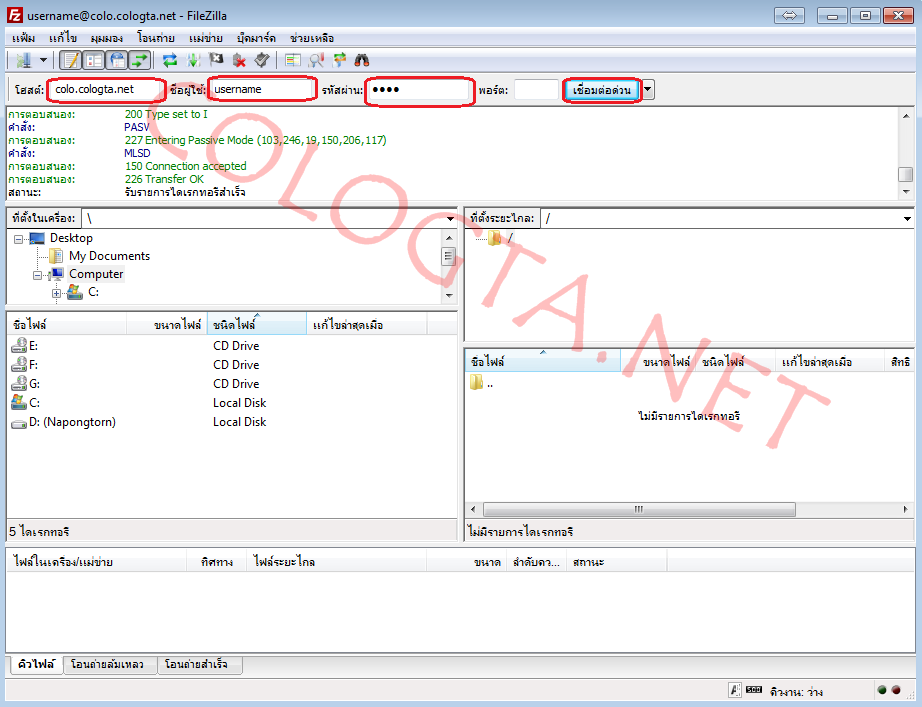Click the refresh file lists icon

pyautogui.click(x=170, y=60)
